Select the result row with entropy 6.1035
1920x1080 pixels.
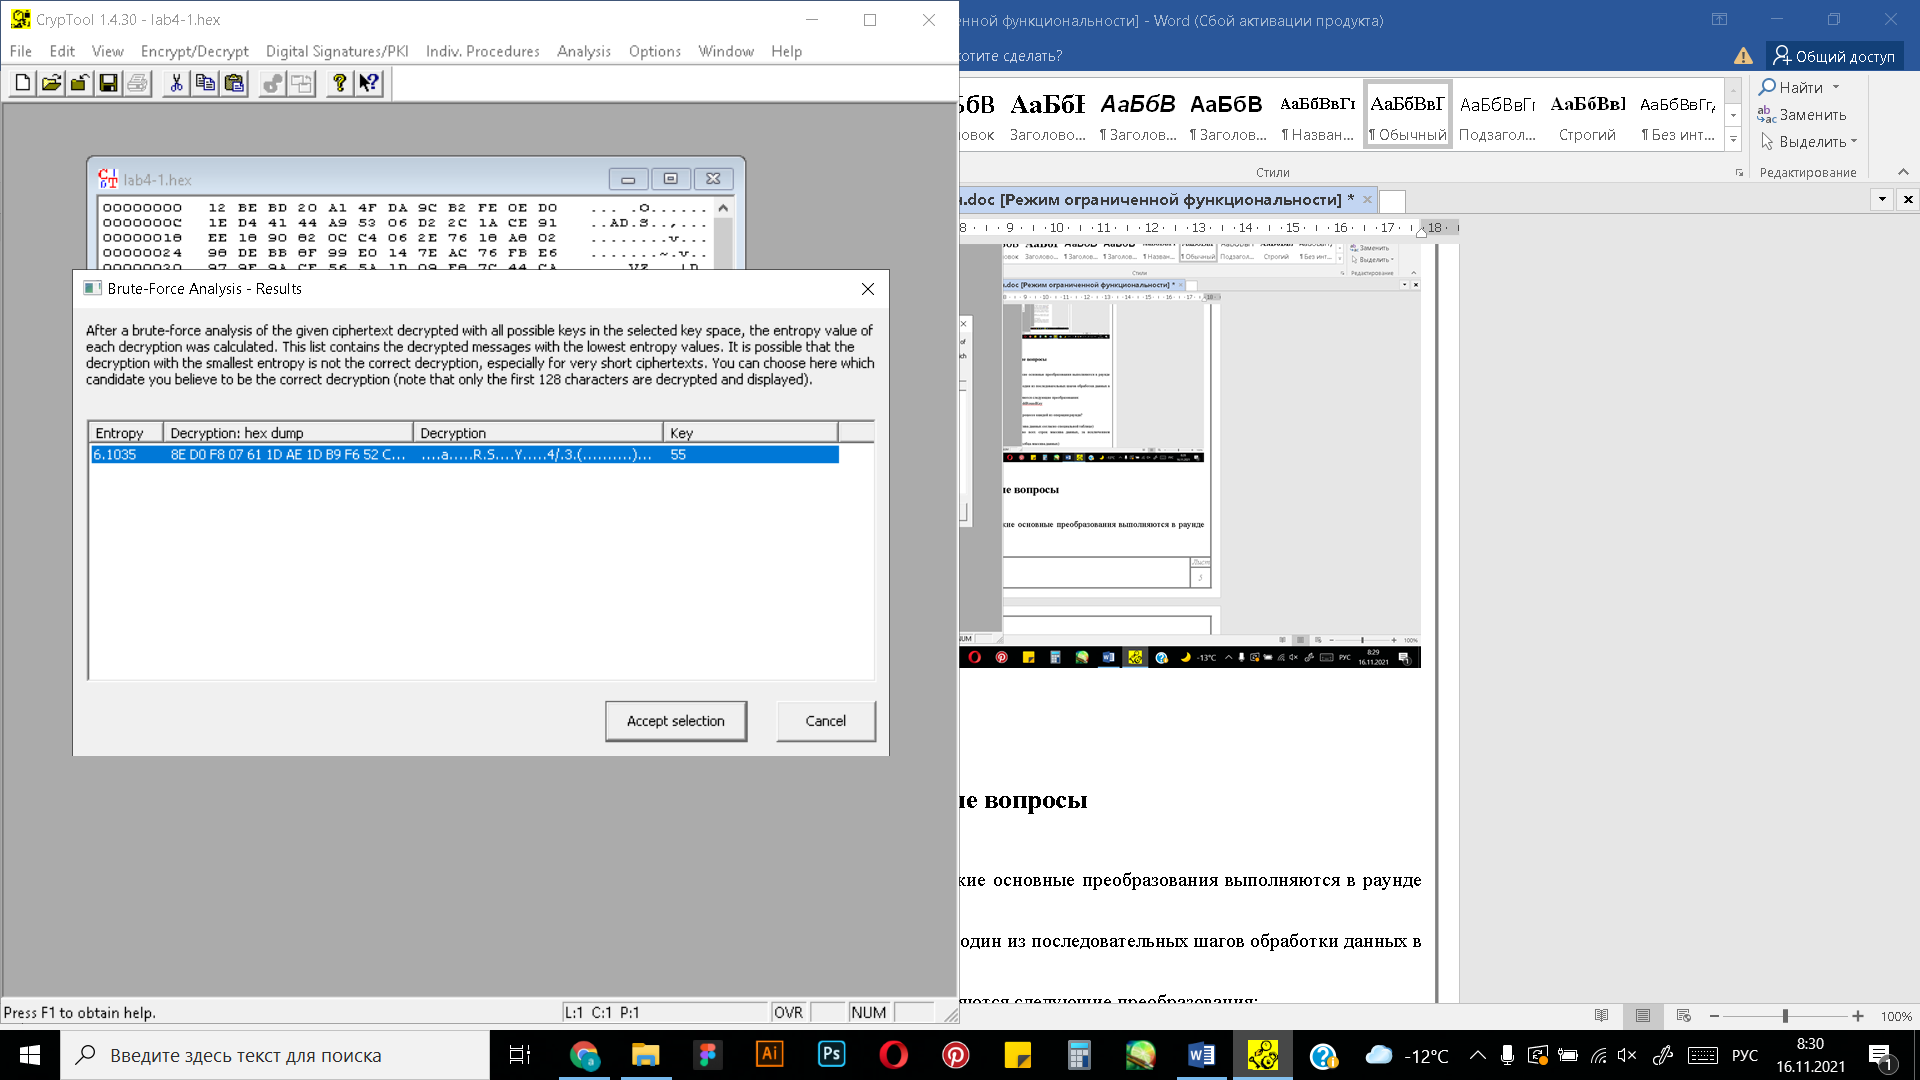click(465, 455)
